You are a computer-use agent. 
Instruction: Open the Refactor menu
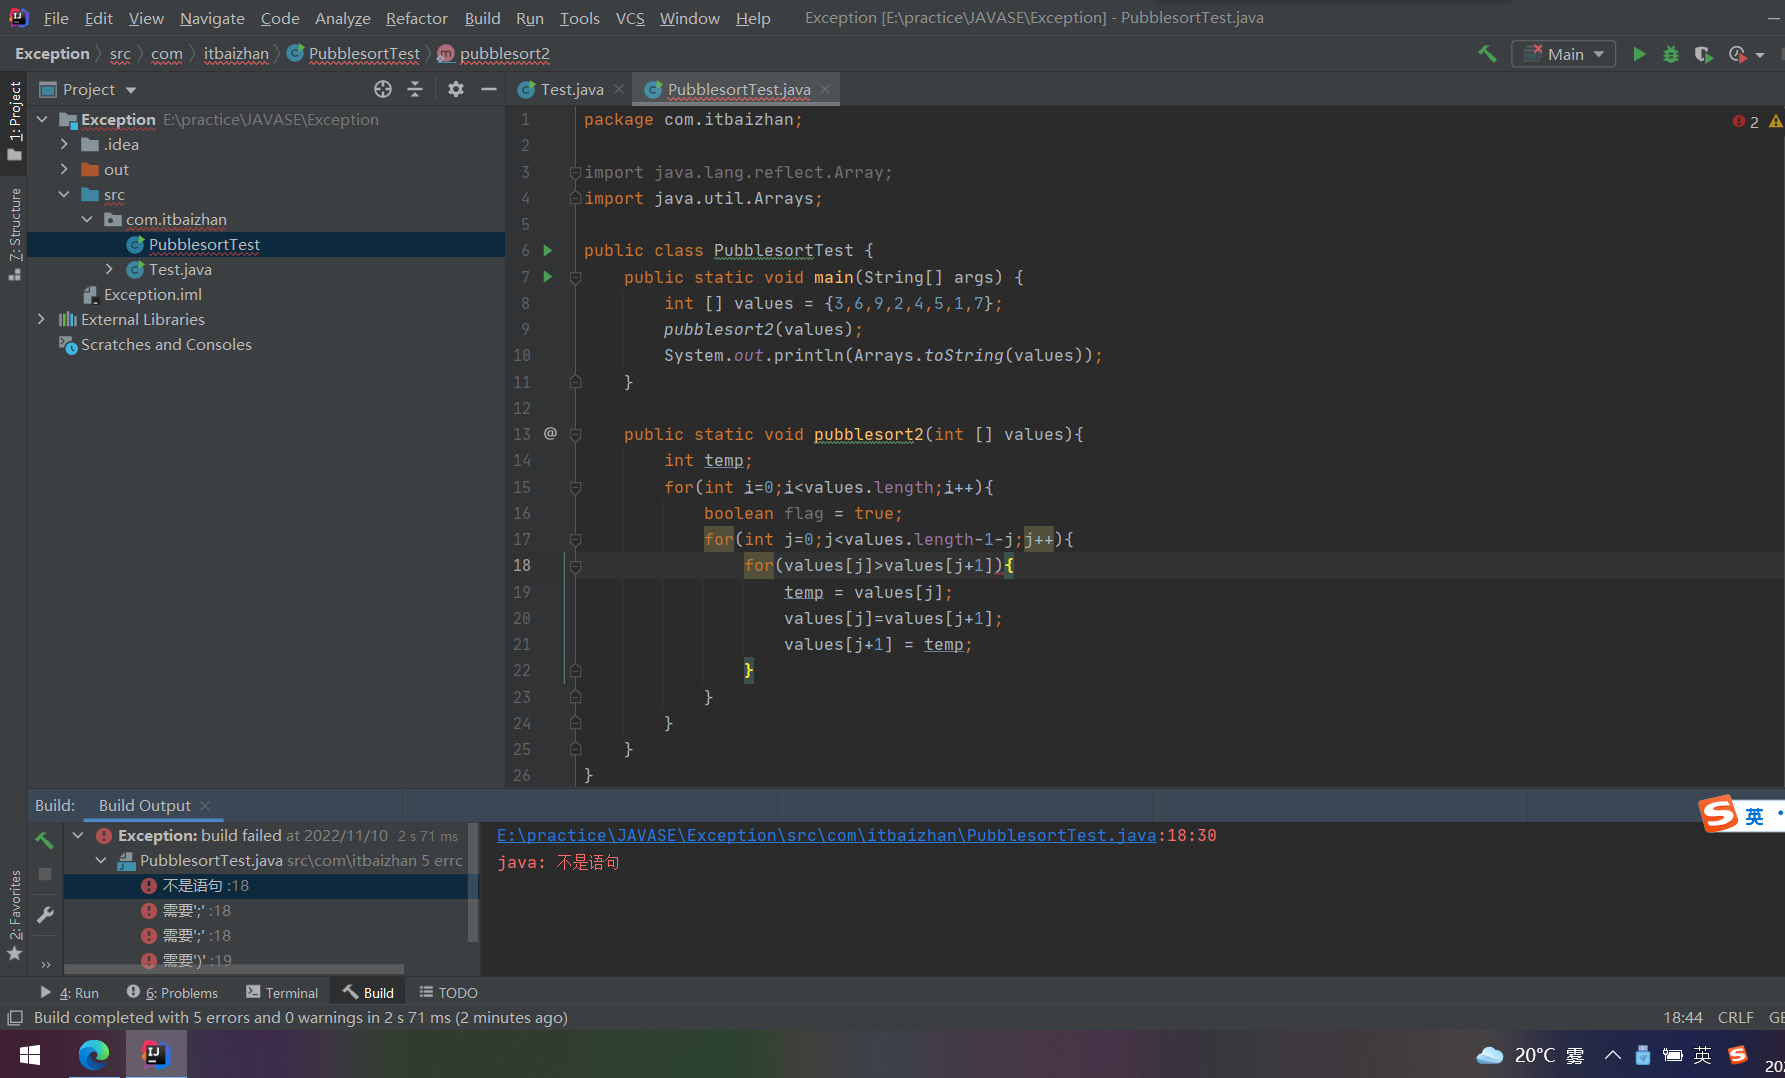pos(417,18)
